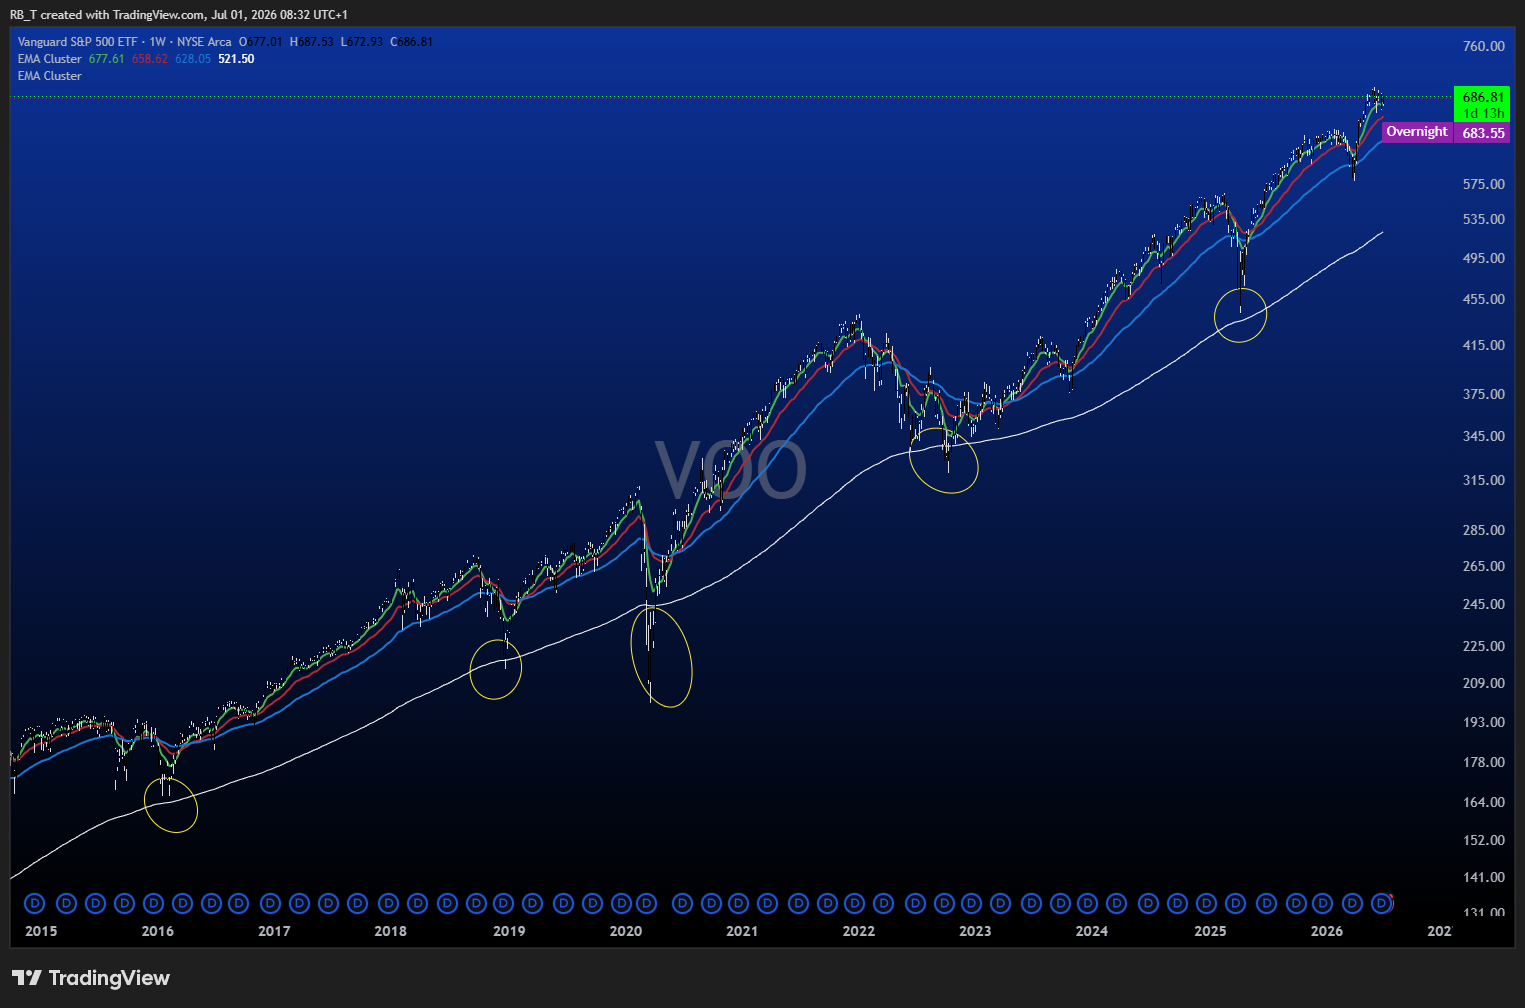Click the 265.00 price axis label
1525x1008 pixels.
click(1483, 566)
